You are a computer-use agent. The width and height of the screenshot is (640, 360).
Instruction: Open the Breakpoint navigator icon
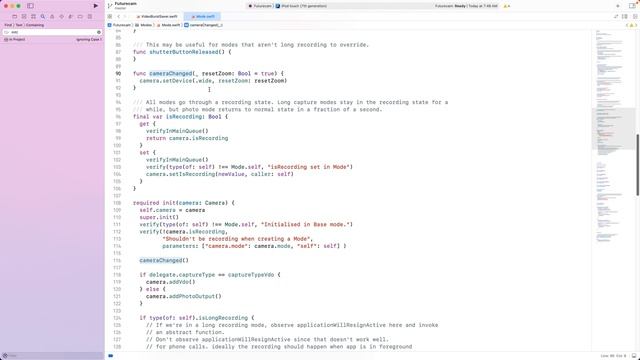coord(80,17)
